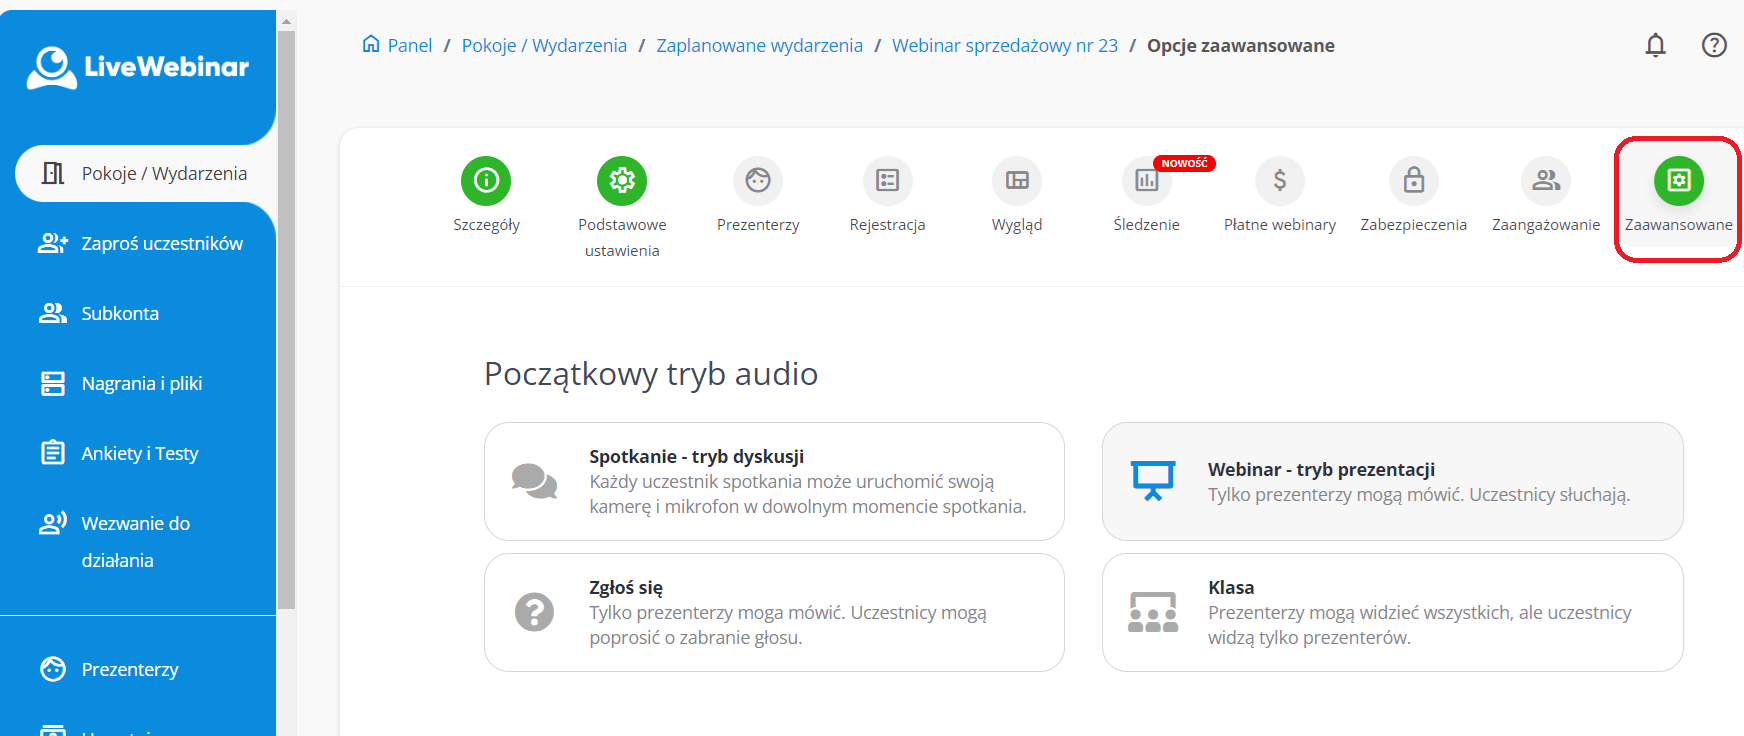Viewport: 1744px width, 736px height.
Task: Follow the Zaplanowane wydarzenia breadcrumb link
Action: (x=759, y=46)
